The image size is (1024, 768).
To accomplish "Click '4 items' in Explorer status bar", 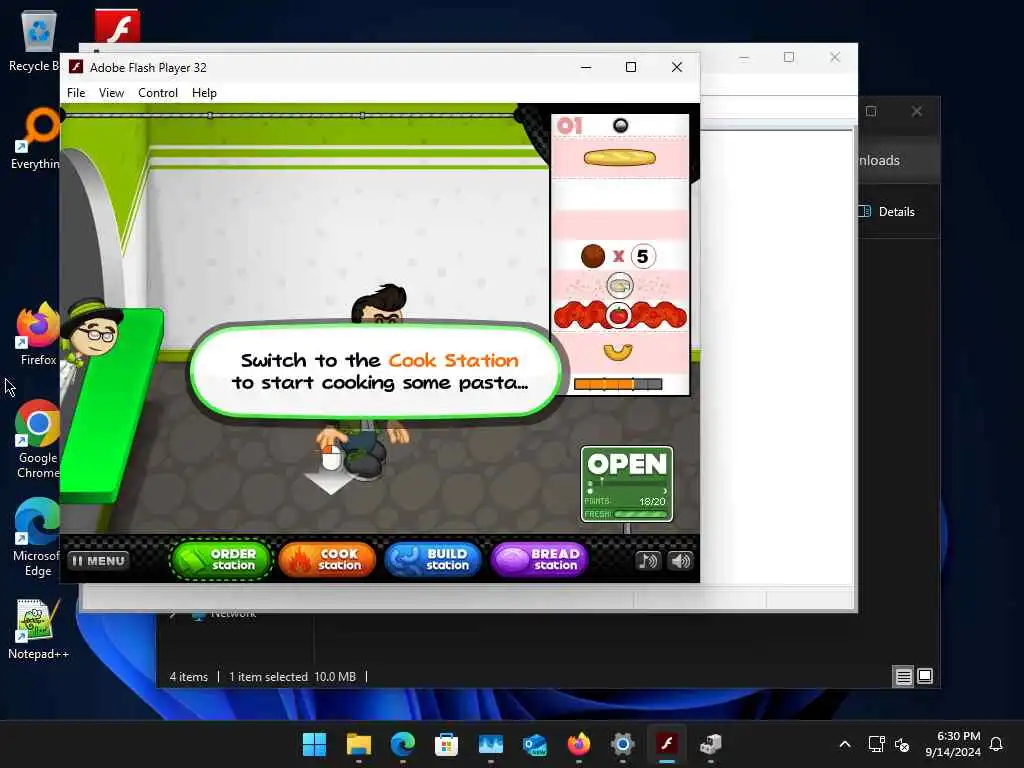I will click(x=189, y=677).
